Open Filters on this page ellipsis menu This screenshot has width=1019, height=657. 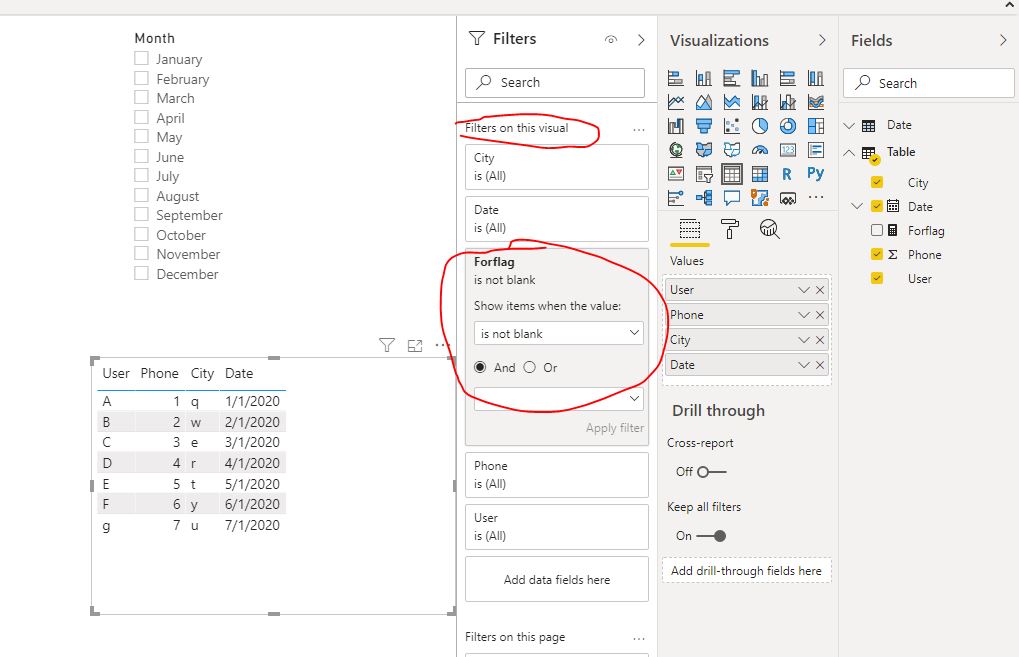click(x=639, y=639)
